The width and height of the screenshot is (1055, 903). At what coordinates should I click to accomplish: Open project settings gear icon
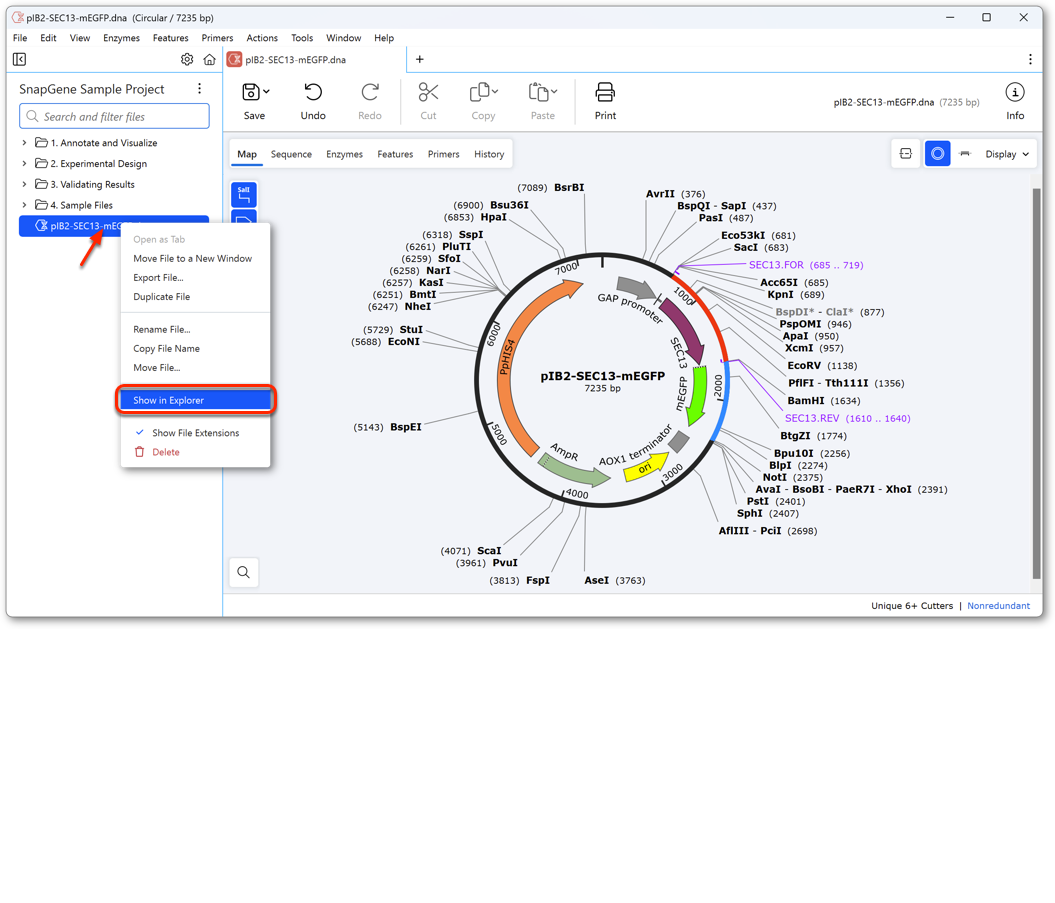coord(187,60)
